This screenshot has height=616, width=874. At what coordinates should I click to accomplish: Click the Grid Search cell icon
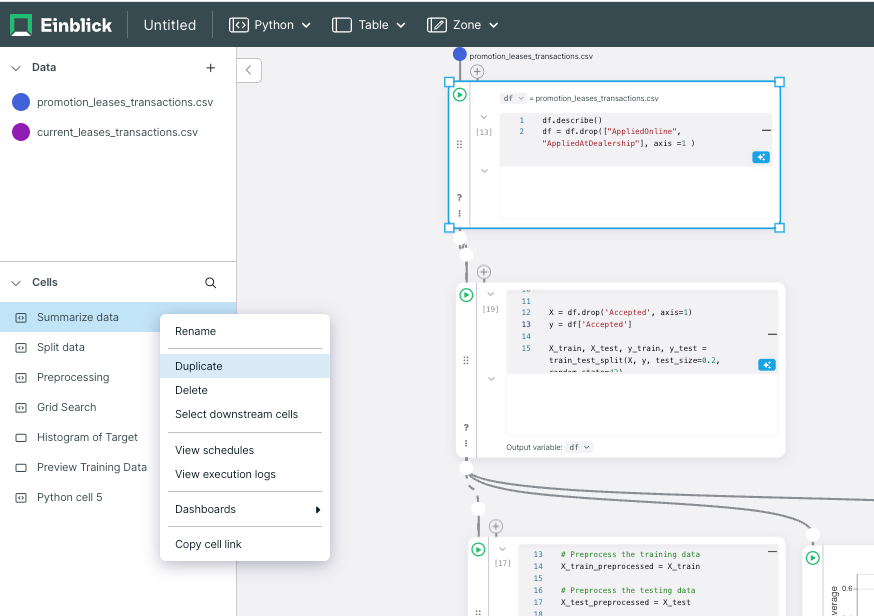21,408
